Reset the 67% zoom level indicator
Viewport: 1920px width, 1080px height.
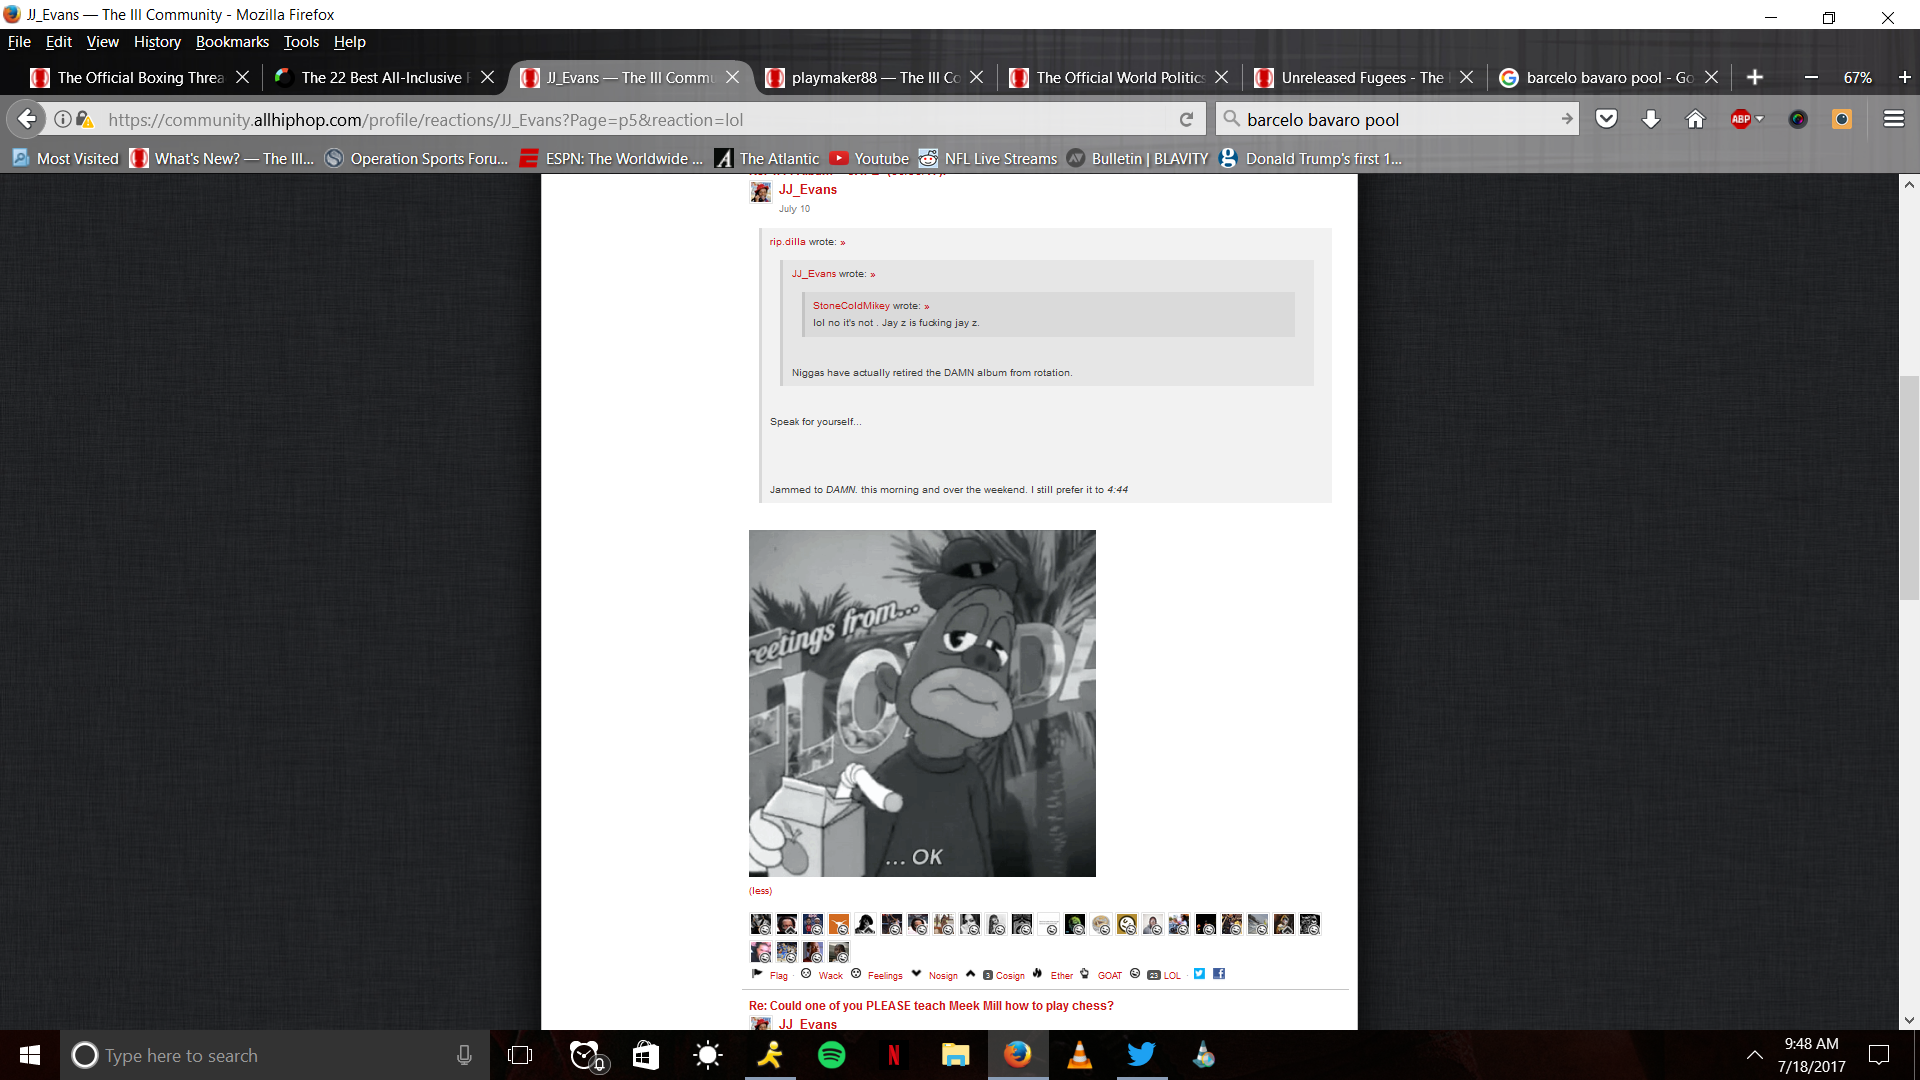pyautogui.click(x=1857, y=77)
